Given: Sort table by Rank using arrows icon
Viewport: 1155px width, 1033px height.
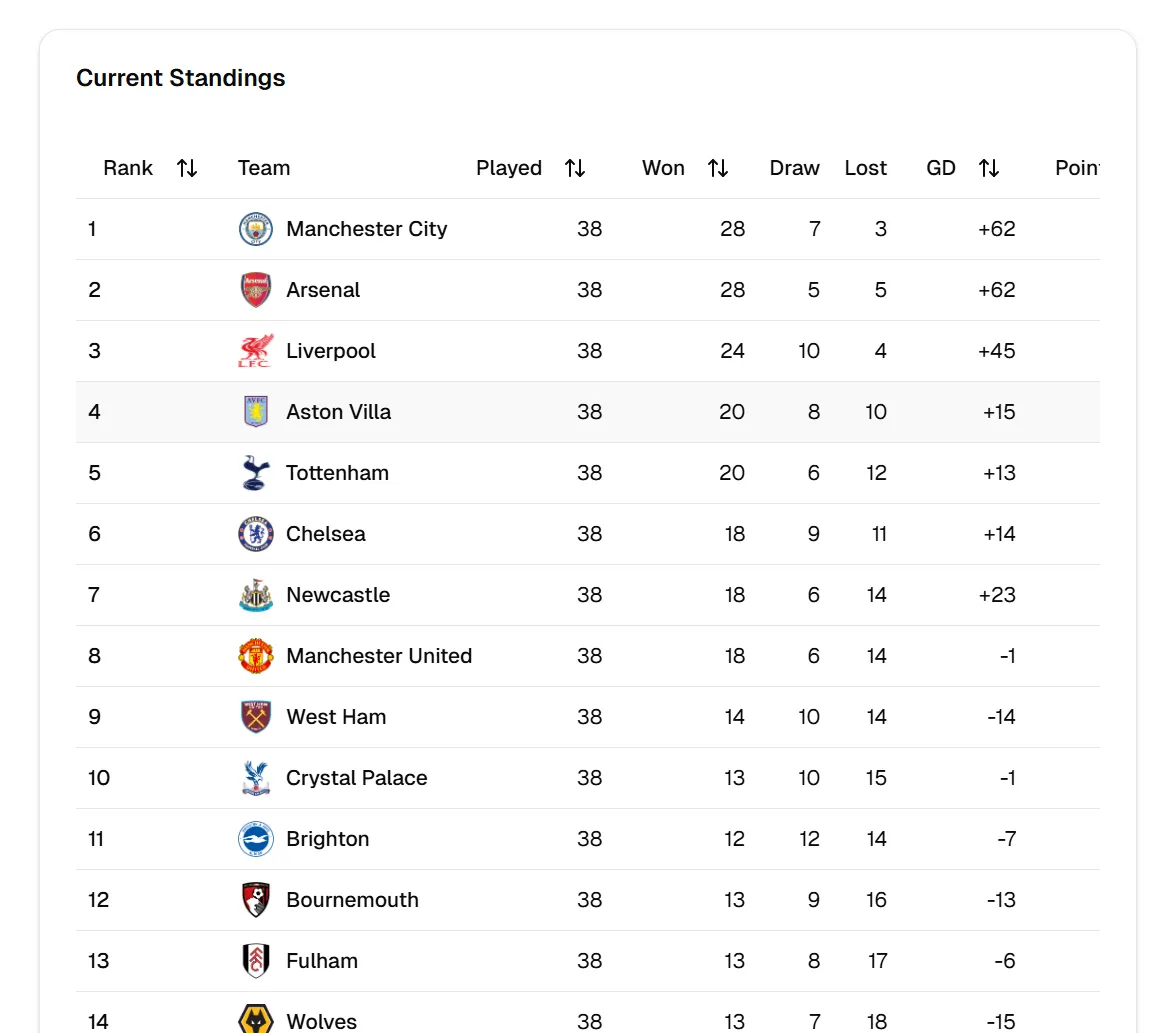Looking at the screenshot, I should (187, 168).
